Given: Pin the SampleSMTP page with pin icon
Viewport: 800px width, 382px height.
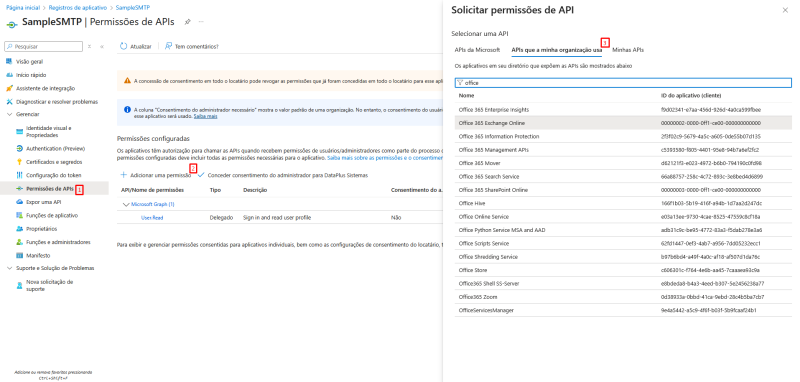Looking at the screenshot, I should 187,22.
